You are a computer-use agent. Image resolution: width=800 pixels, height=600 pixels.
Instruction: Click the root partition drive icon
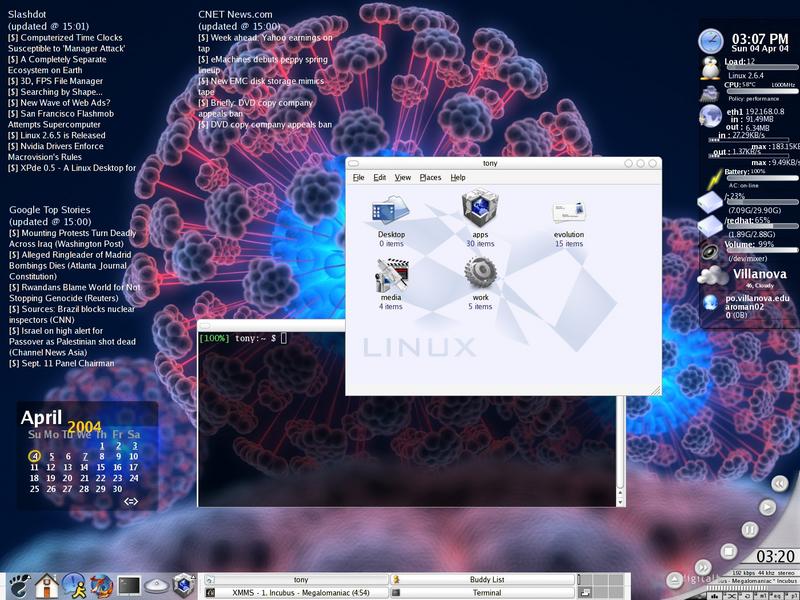click(x=710, y=203)
